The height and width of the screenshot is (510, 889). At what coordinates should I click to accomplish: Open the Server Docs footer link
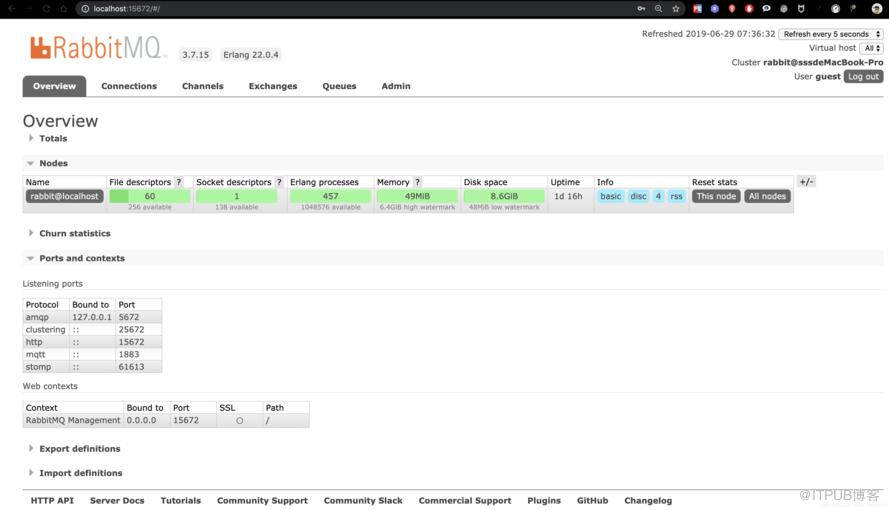coord(117,501)
